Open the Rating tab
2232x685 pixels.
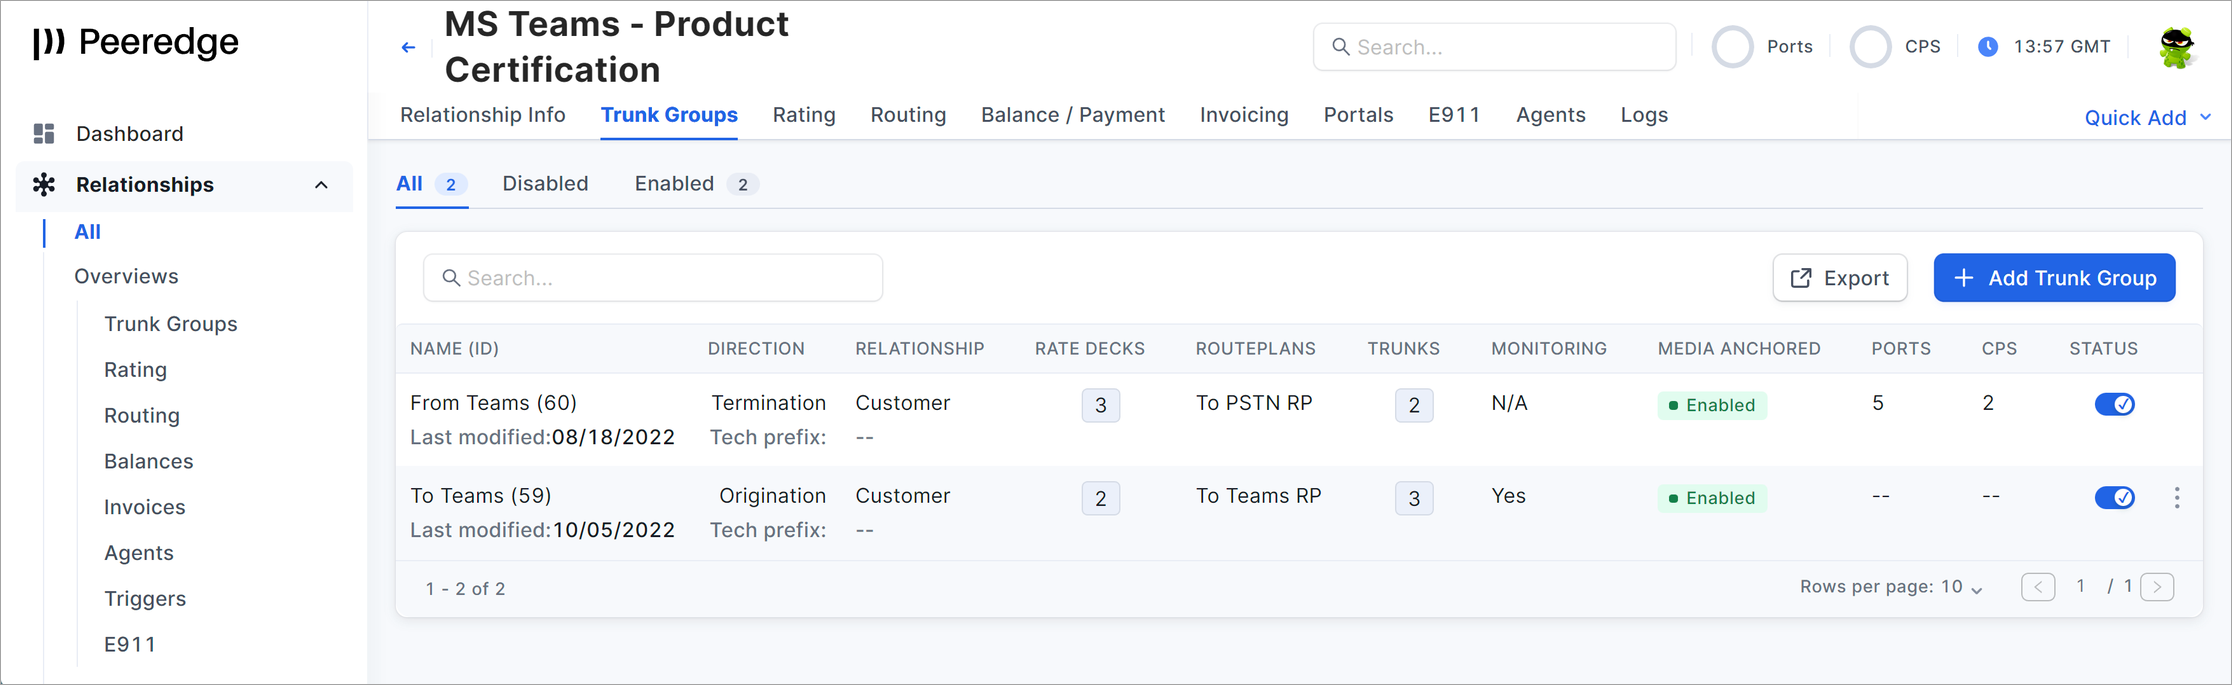click(804, 115)
